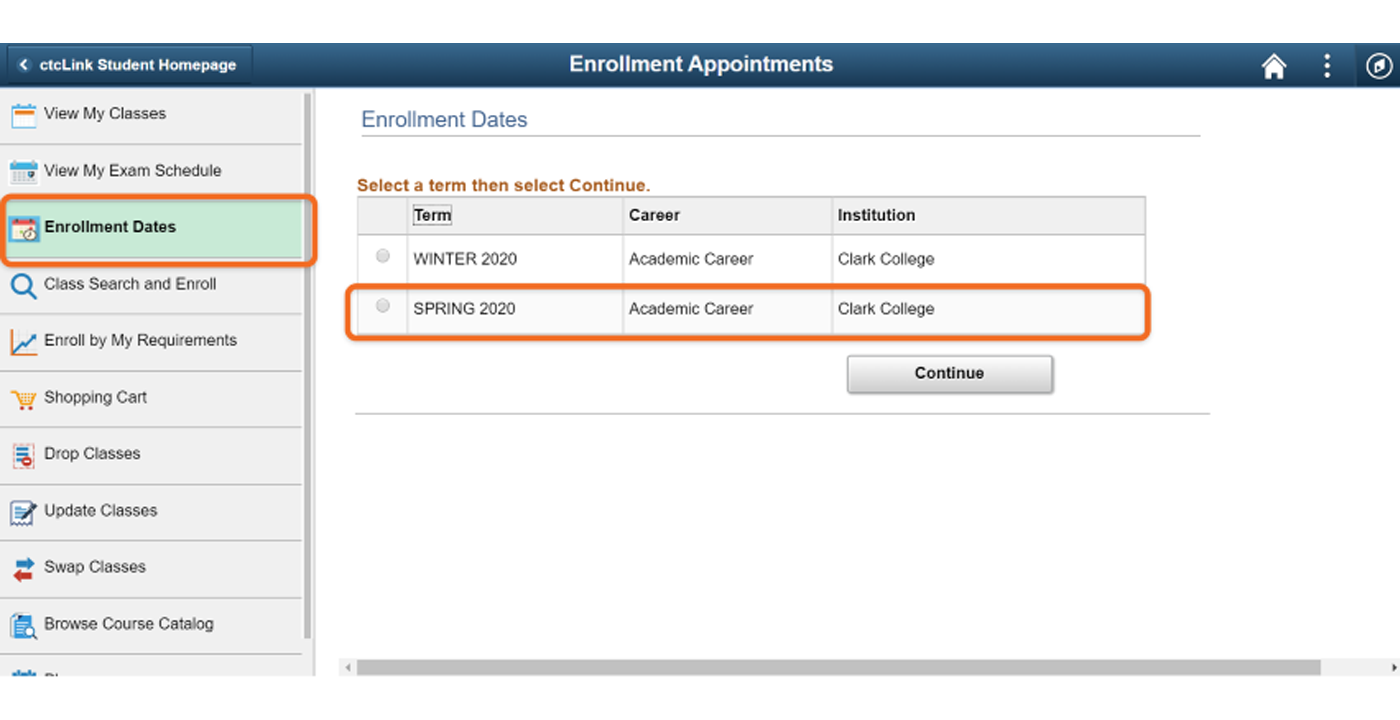Click the View My Exam Schedule icon

pos(23,172)
